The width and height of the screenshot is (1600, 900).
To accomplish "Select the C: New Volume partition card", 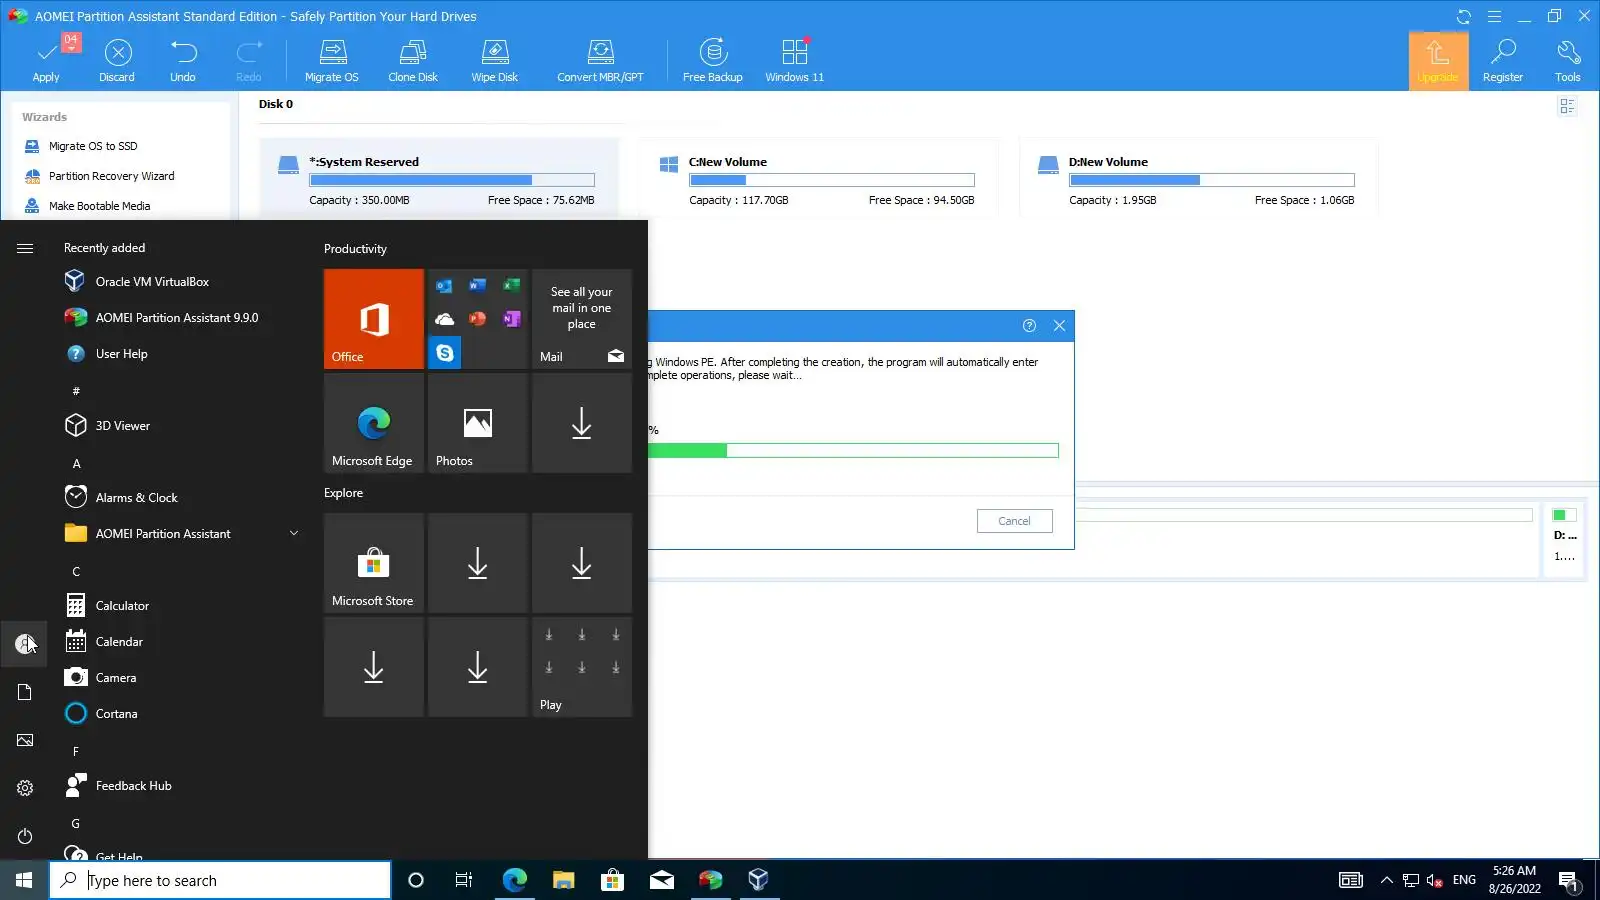I will point(819,178).
